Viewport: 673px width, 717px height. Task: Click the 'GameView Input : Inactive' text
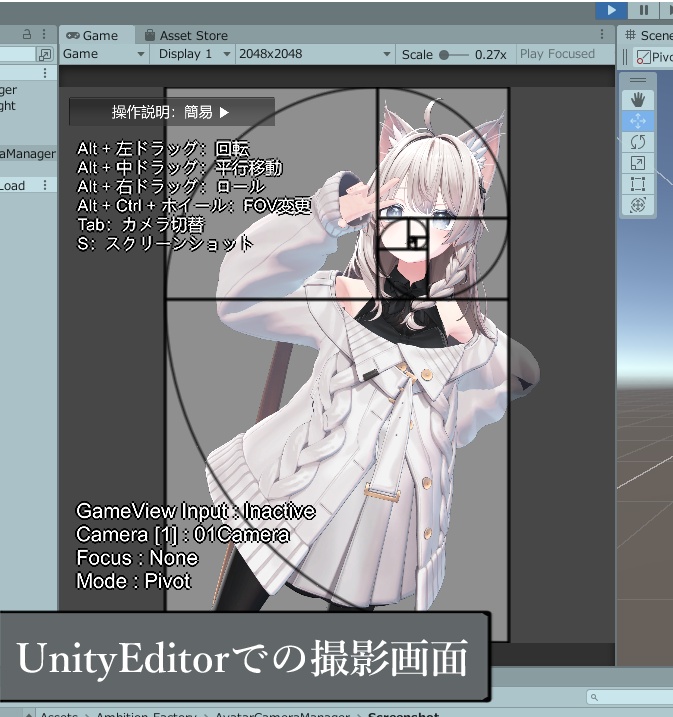coord(196,511)
